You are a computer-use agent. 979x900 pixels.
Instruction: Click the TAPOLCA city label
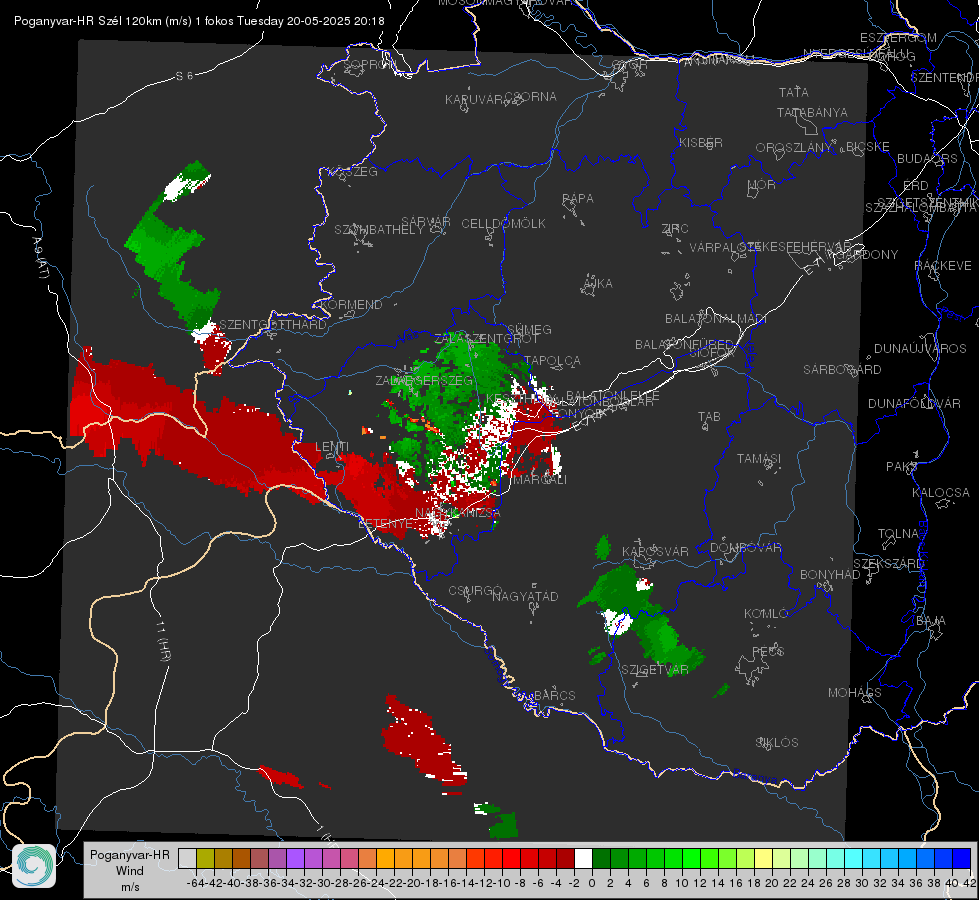click(552, 361)
